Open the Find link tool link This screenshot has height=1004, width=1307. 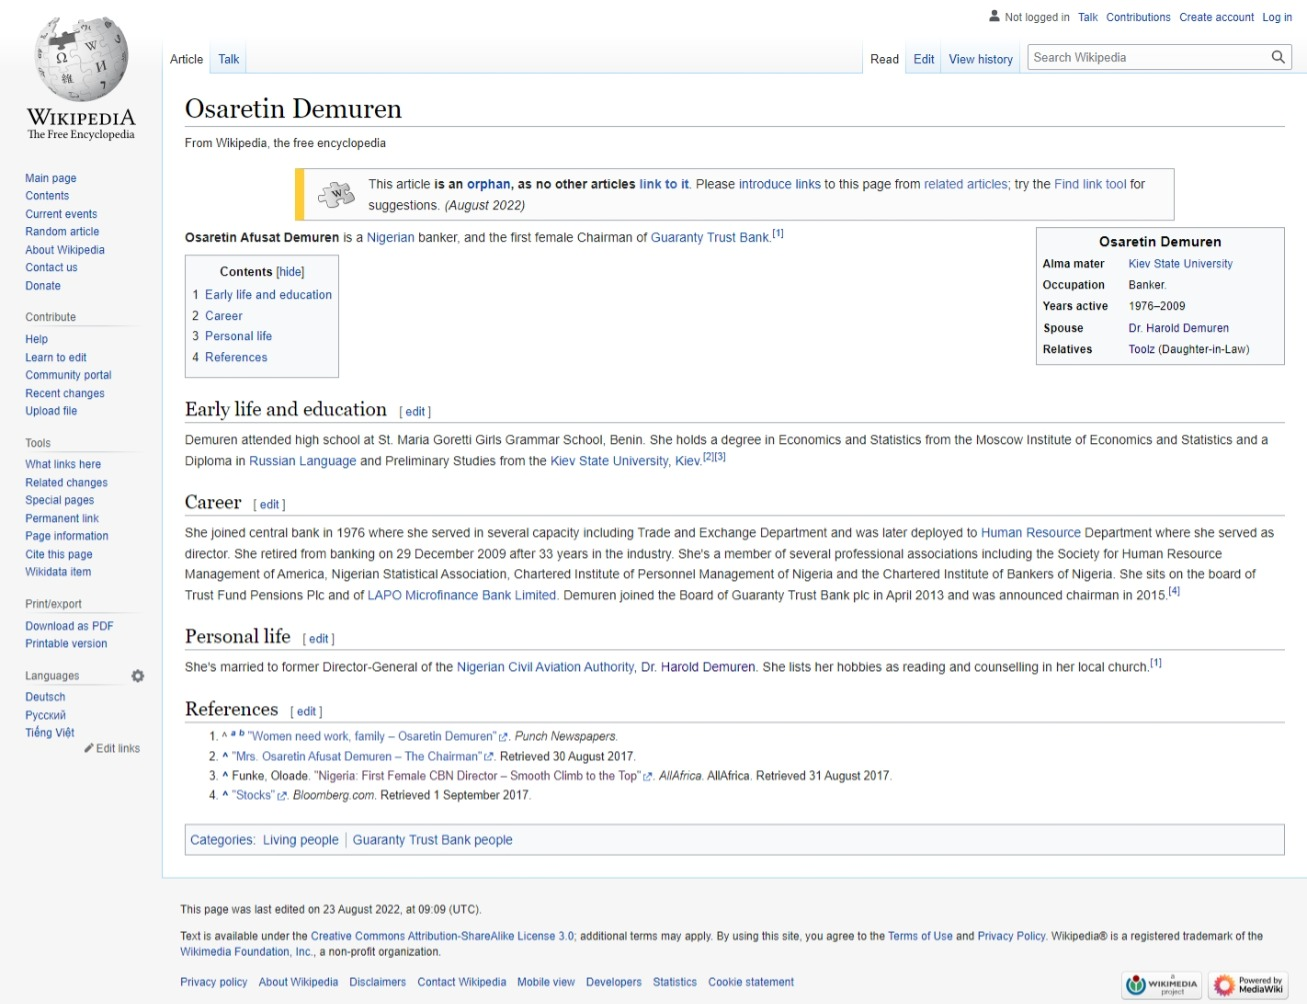(1090, 184)
